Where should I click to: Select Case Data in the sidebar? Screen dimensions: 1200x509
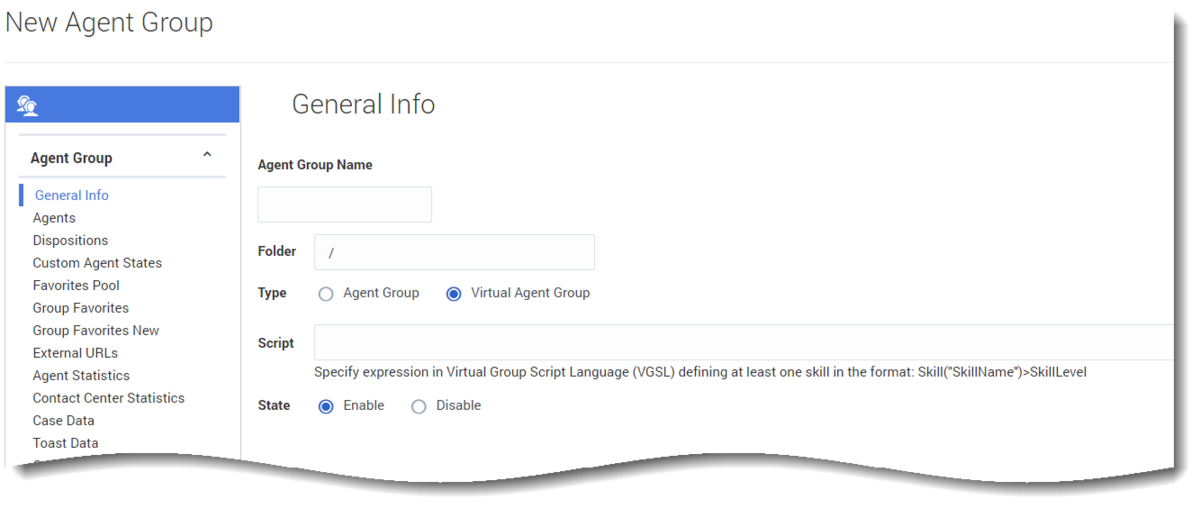coord(63,420)
